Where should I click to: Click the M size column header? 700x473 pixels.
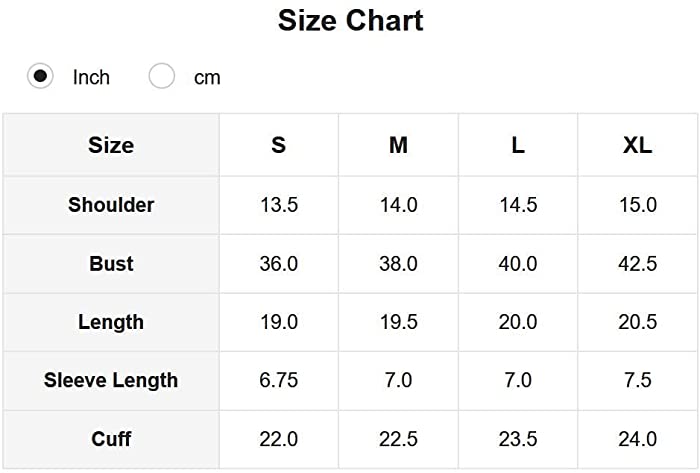[398, 145]
